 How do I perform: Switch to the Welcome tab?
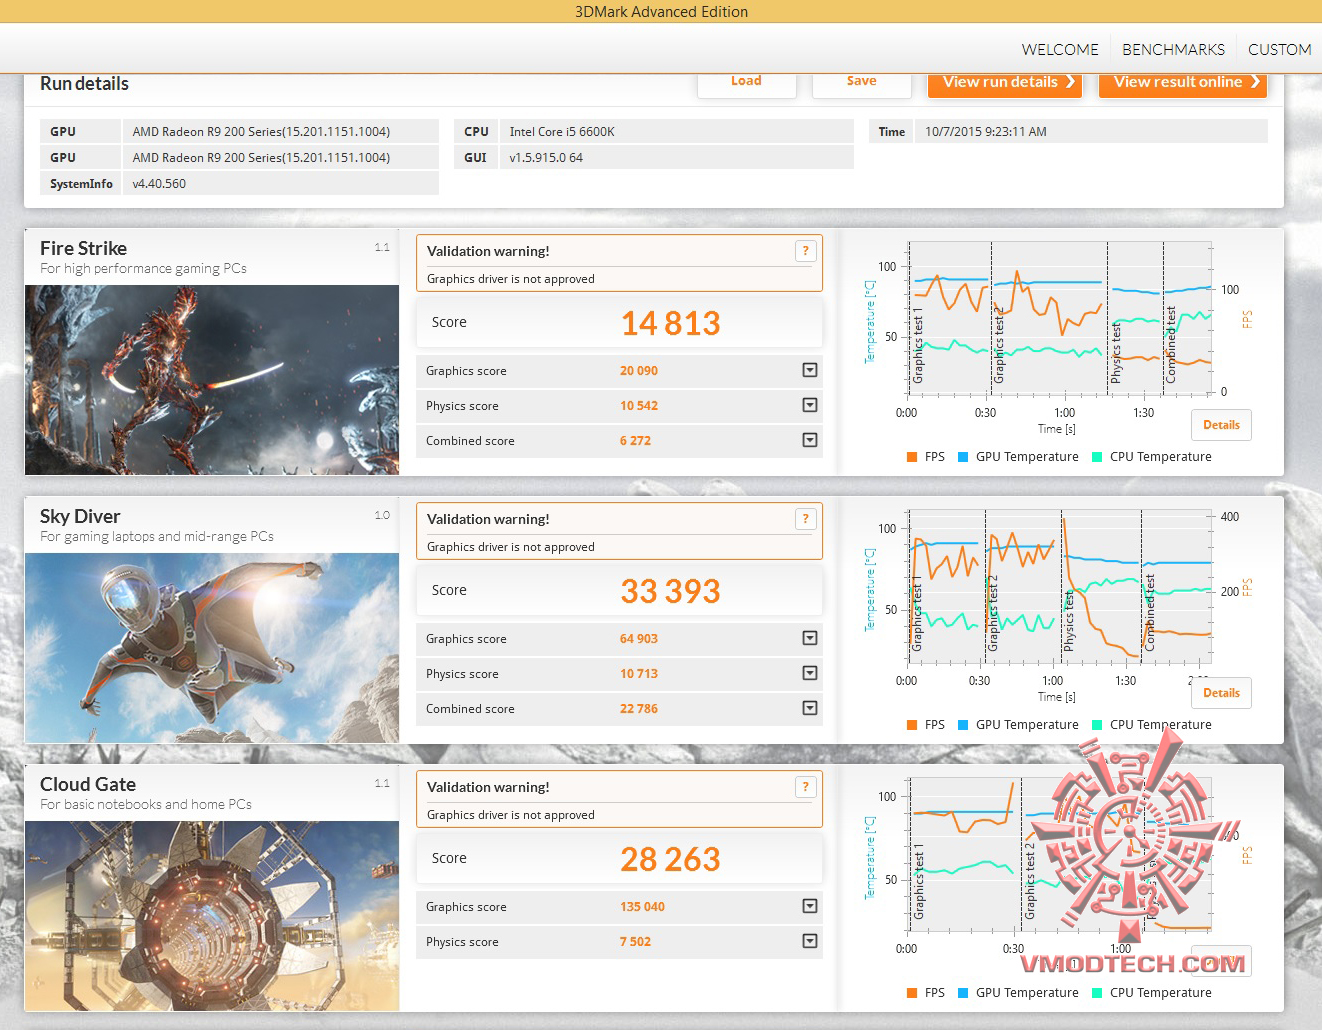click(x=1060, y=49)
